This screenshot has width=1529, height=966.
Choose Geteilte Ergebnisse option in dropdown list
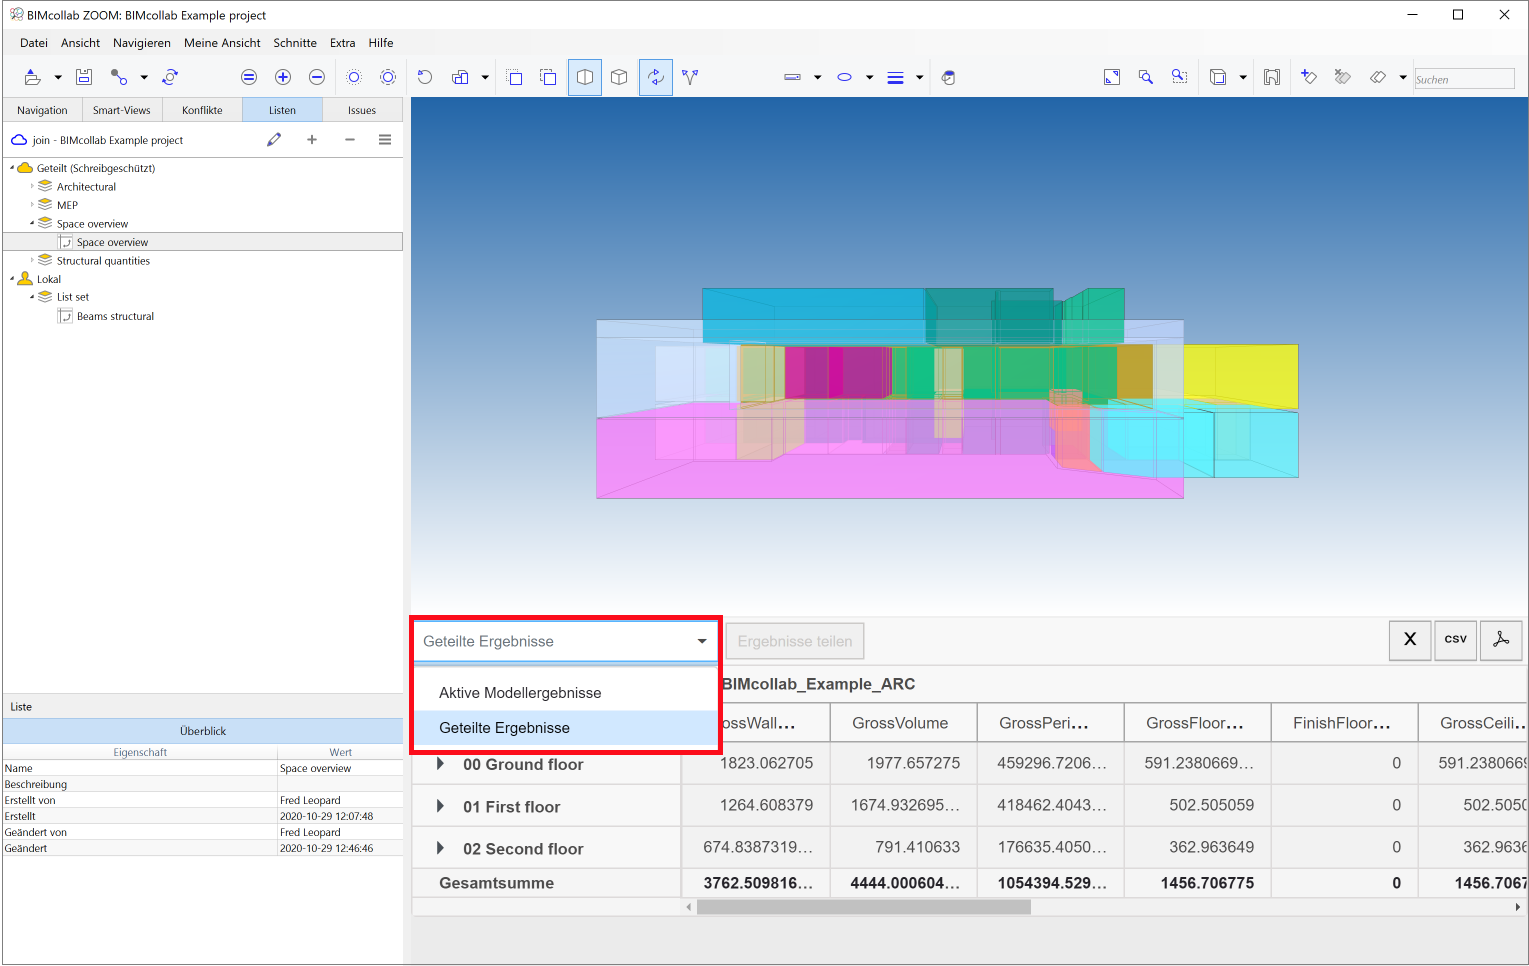[565, 728]
